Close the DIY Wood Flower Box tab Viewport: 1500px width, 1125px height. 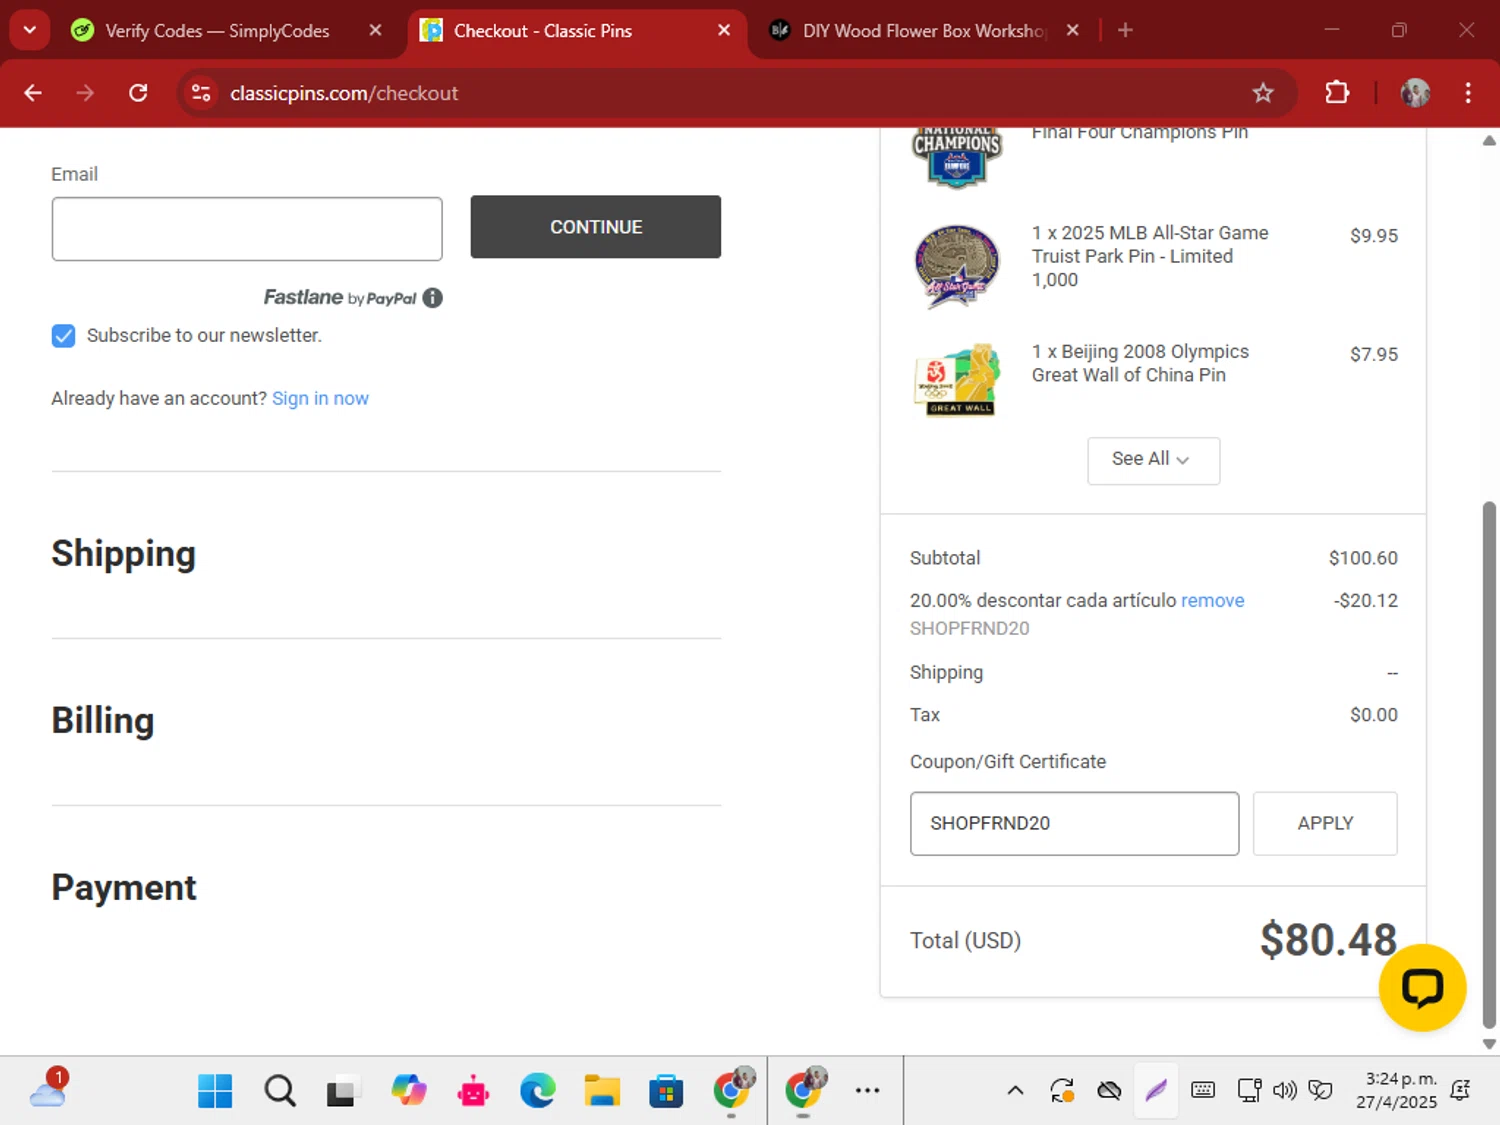click(1072, 30)
